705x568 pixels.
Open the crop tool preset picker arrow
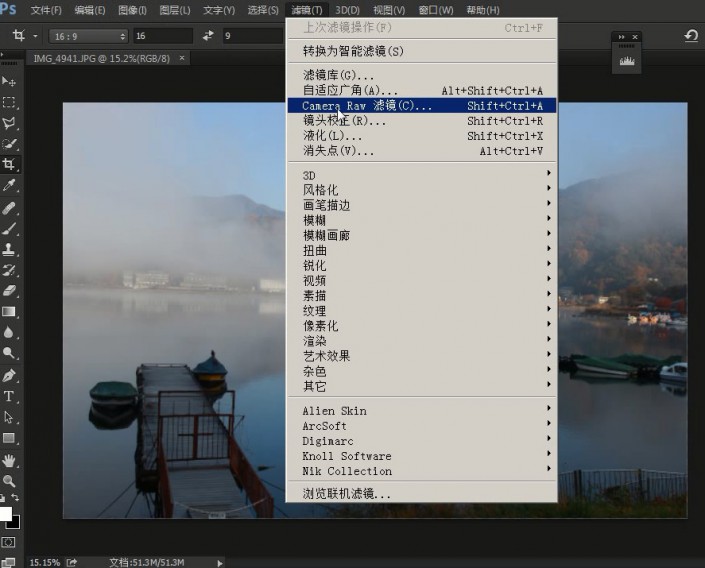point(35,36)
